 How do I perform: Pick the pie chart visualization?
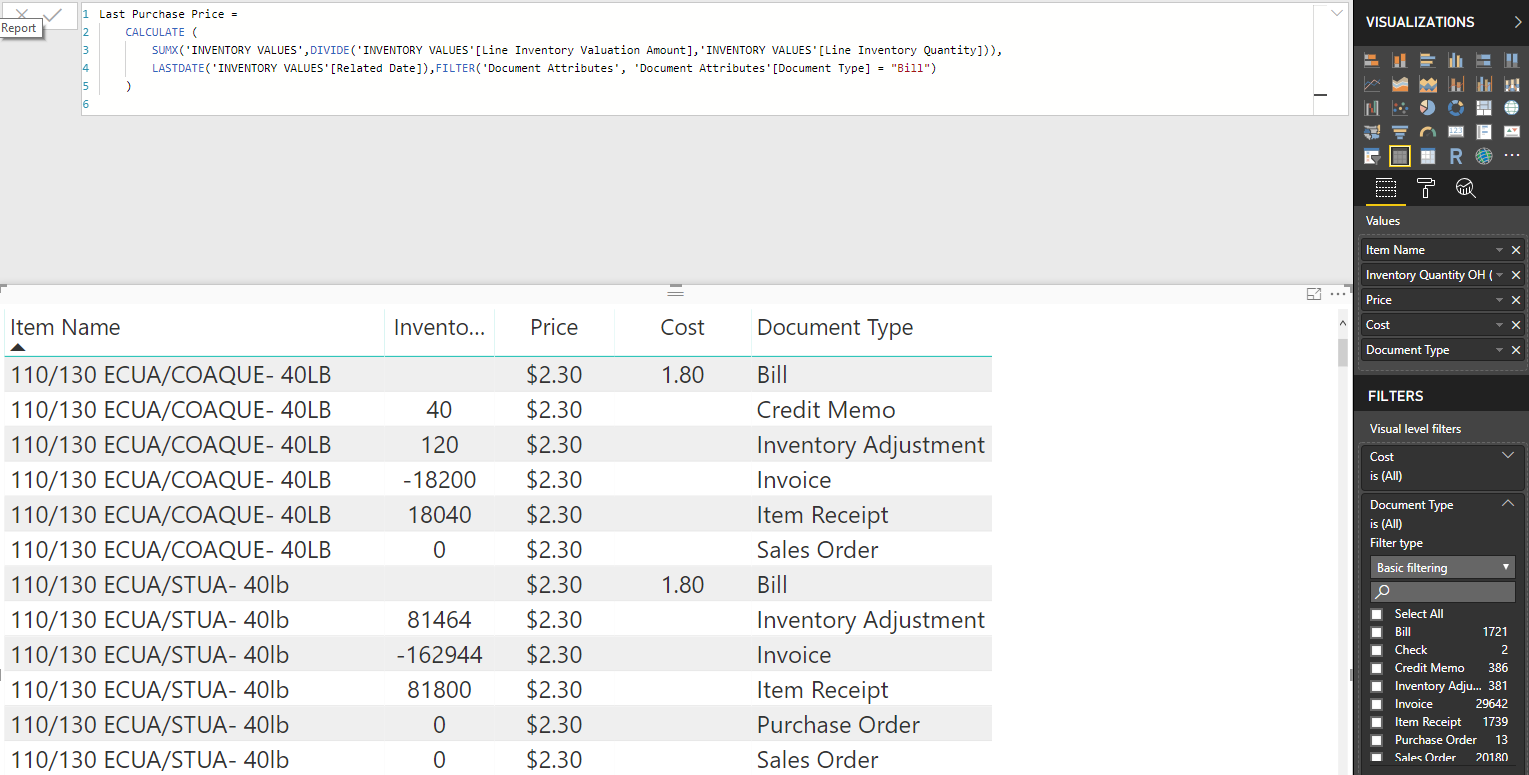tap(1428, 108)
